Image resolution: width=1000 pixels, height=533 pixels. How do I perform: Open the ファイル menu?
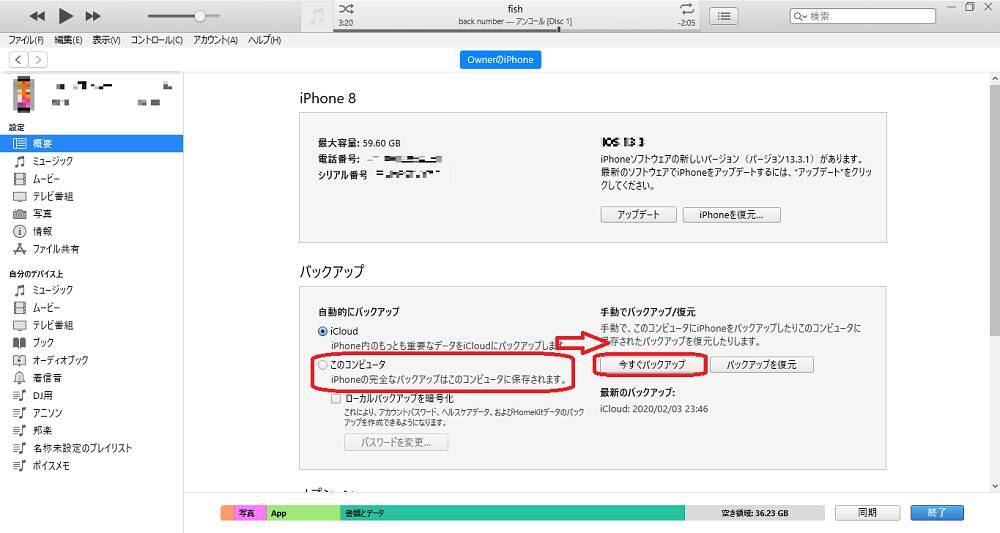pos(26,40)
